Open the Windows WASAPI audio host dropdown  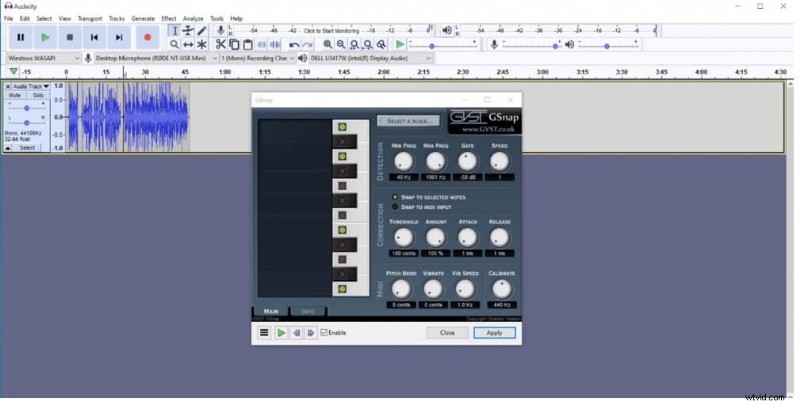point(44,58)
